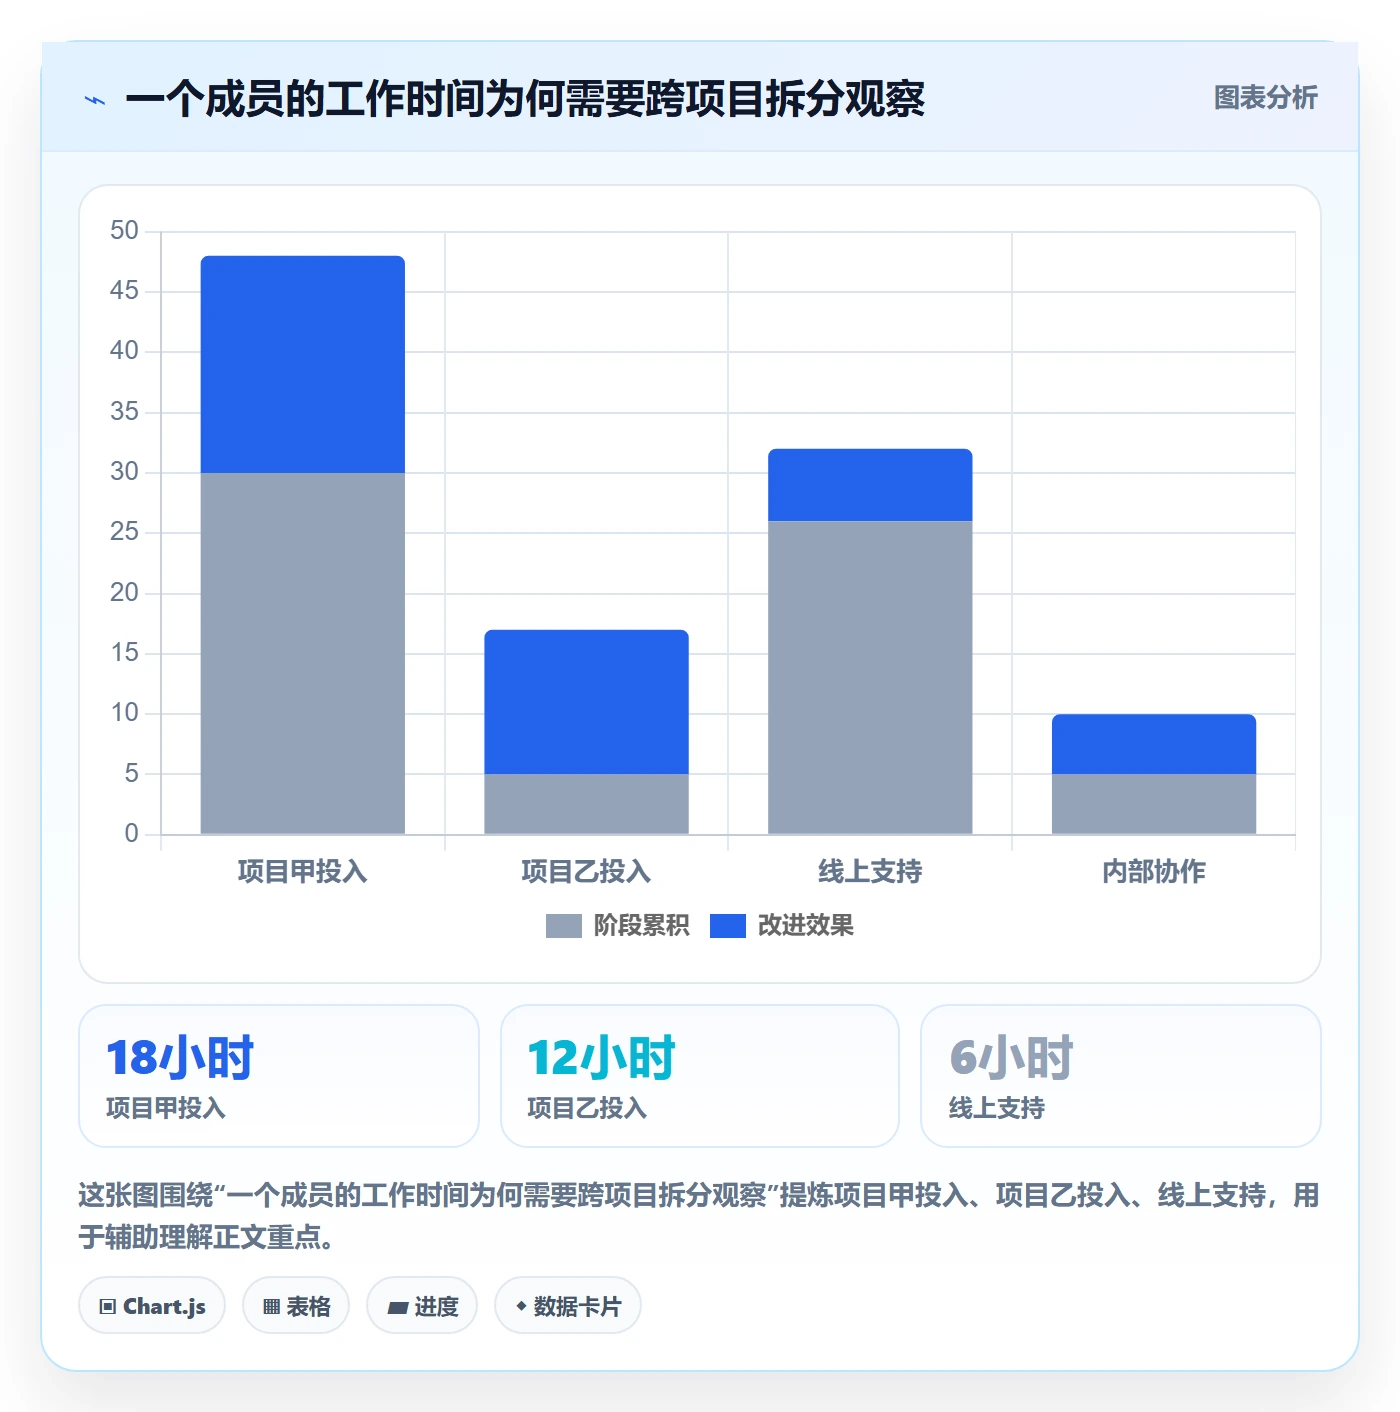Click the lightning icon beside the title
The image size is (1400, 1412).
[95, 100]
